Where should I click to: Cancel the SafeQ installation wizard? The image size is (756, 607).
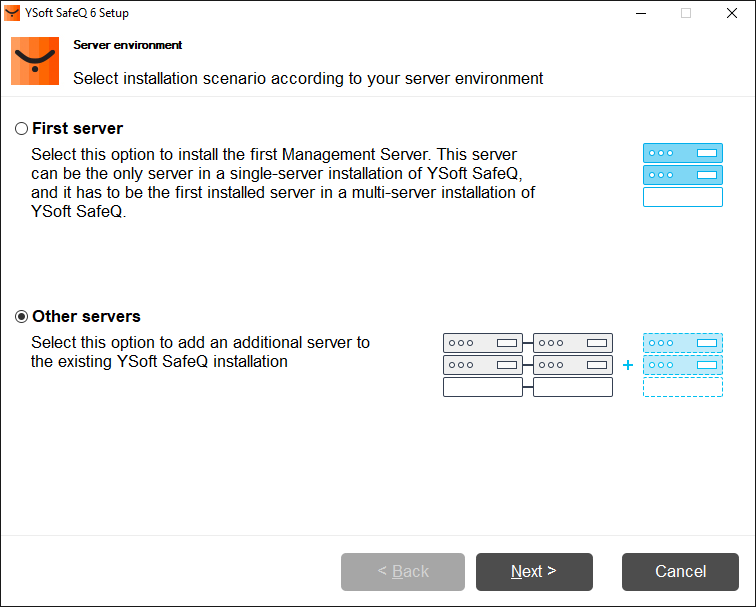pos(680,572)
